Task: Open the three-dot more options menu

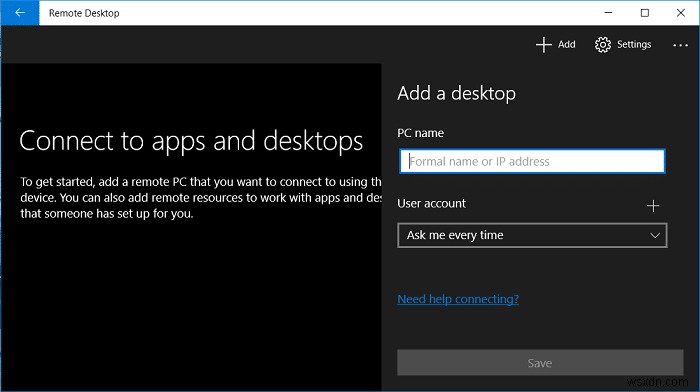Action: 680,45
